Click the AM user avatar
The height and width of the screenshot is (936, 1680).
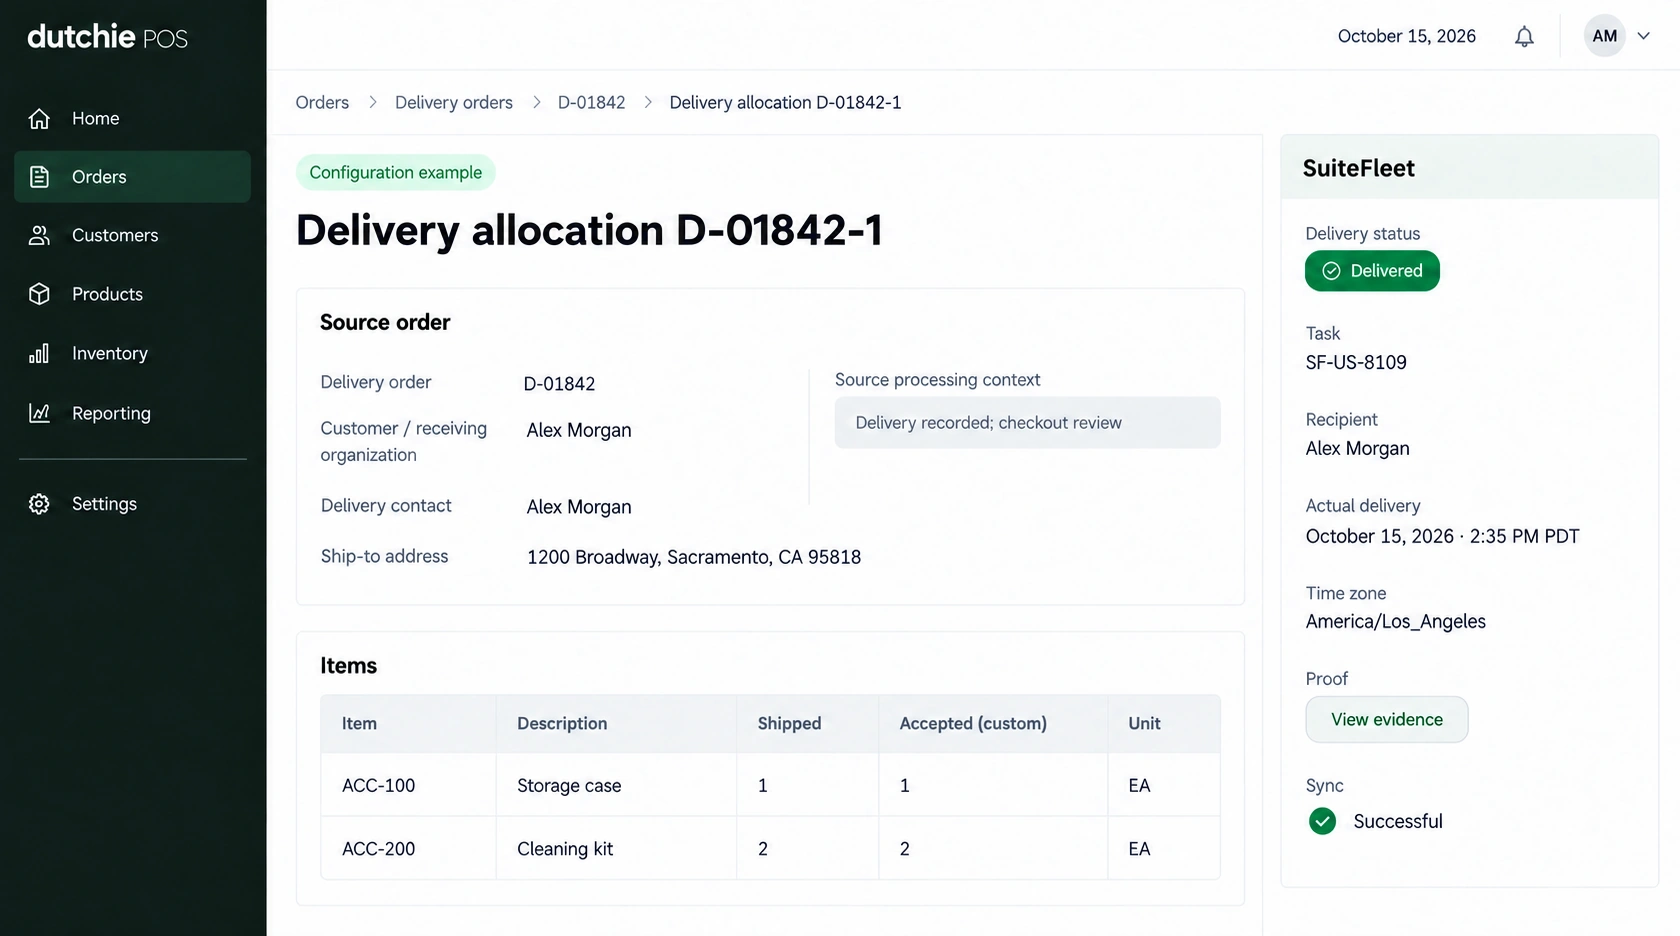1604,36
